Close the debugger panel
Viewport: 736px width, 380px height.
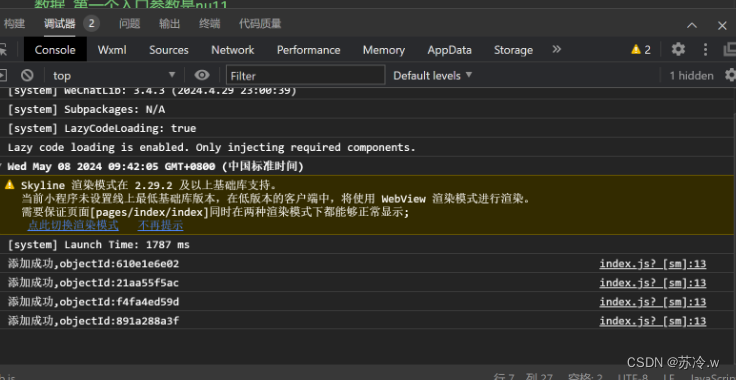point(722,26)
